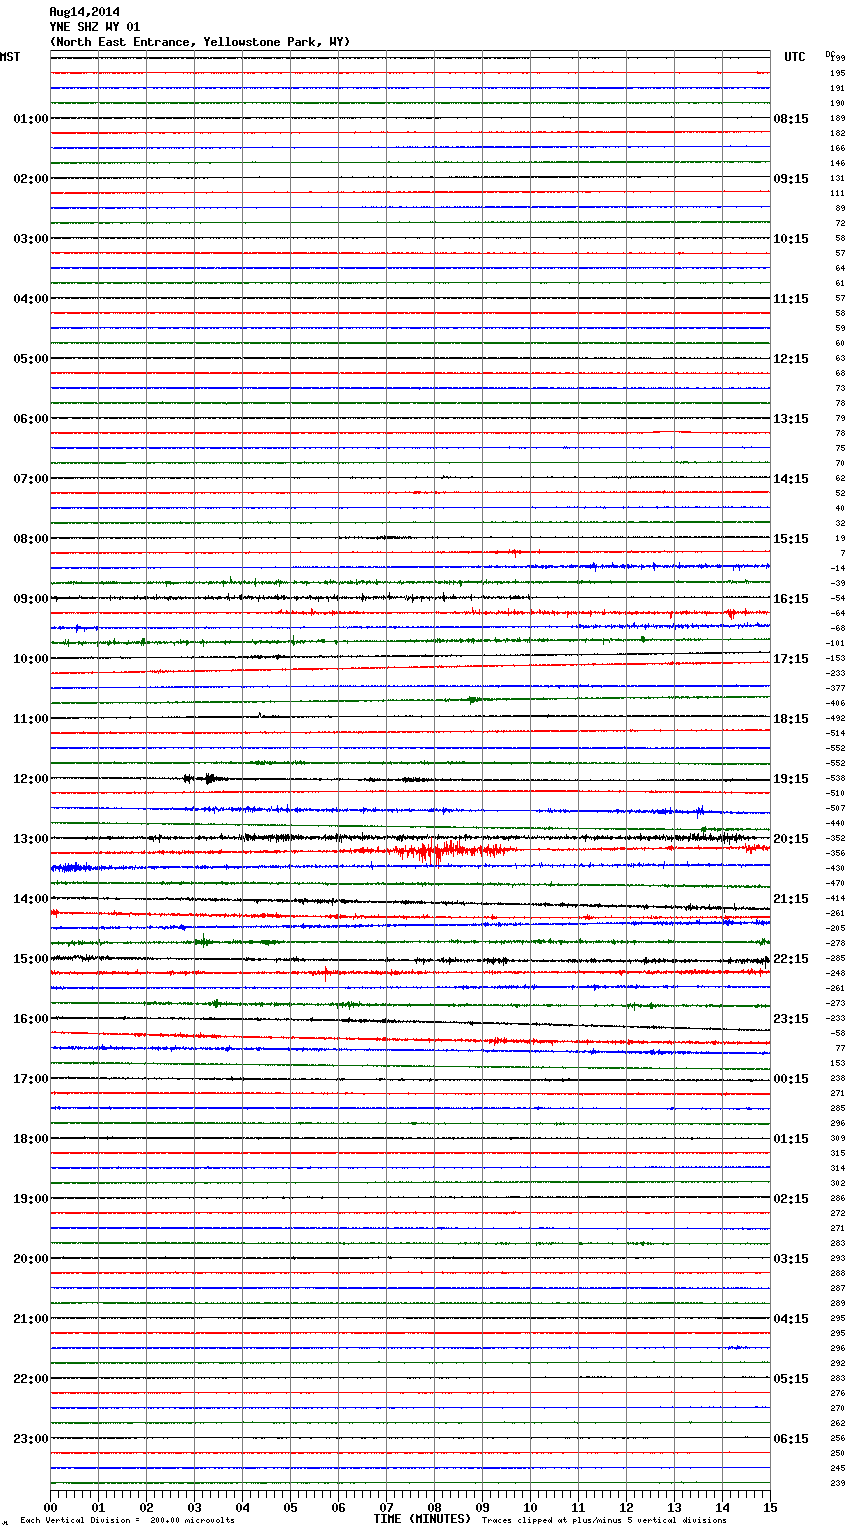Image resolution: width=850 pixels, height=1534 pixels.
Task: Choose the 14:00 MST row label
Action: click(31, 899)
